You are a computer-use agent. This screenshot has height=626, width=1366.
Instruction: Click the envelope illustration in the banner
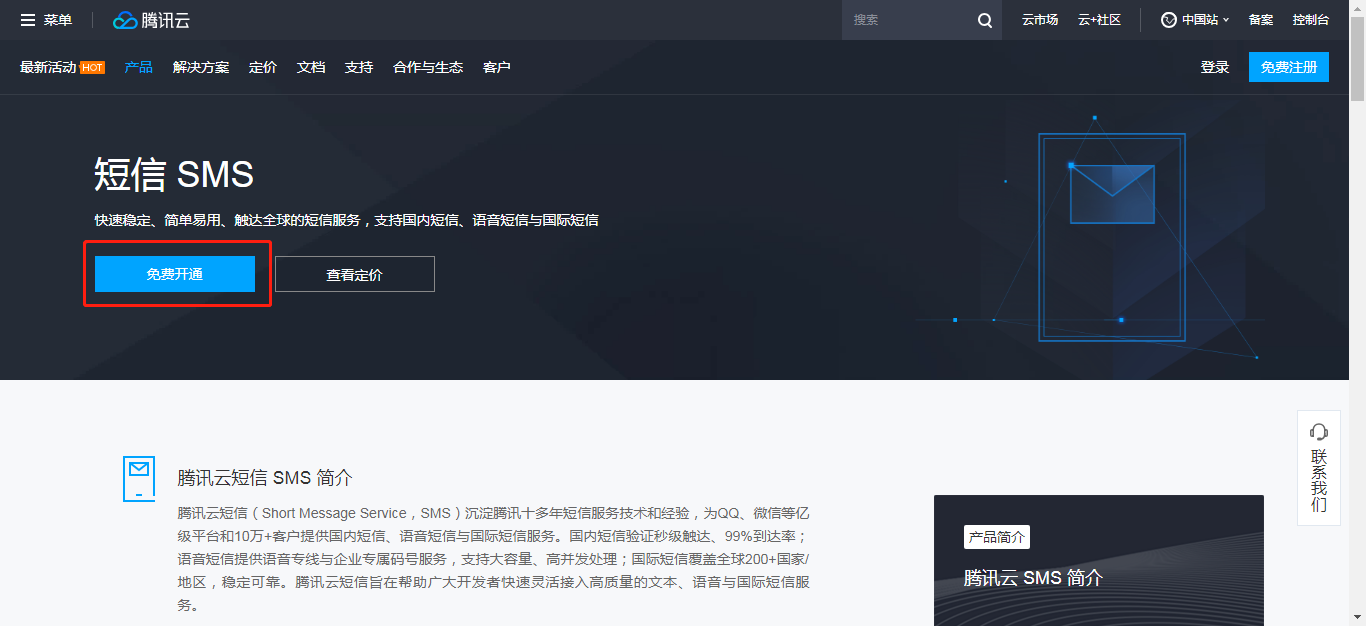(x=1112, y=193)
